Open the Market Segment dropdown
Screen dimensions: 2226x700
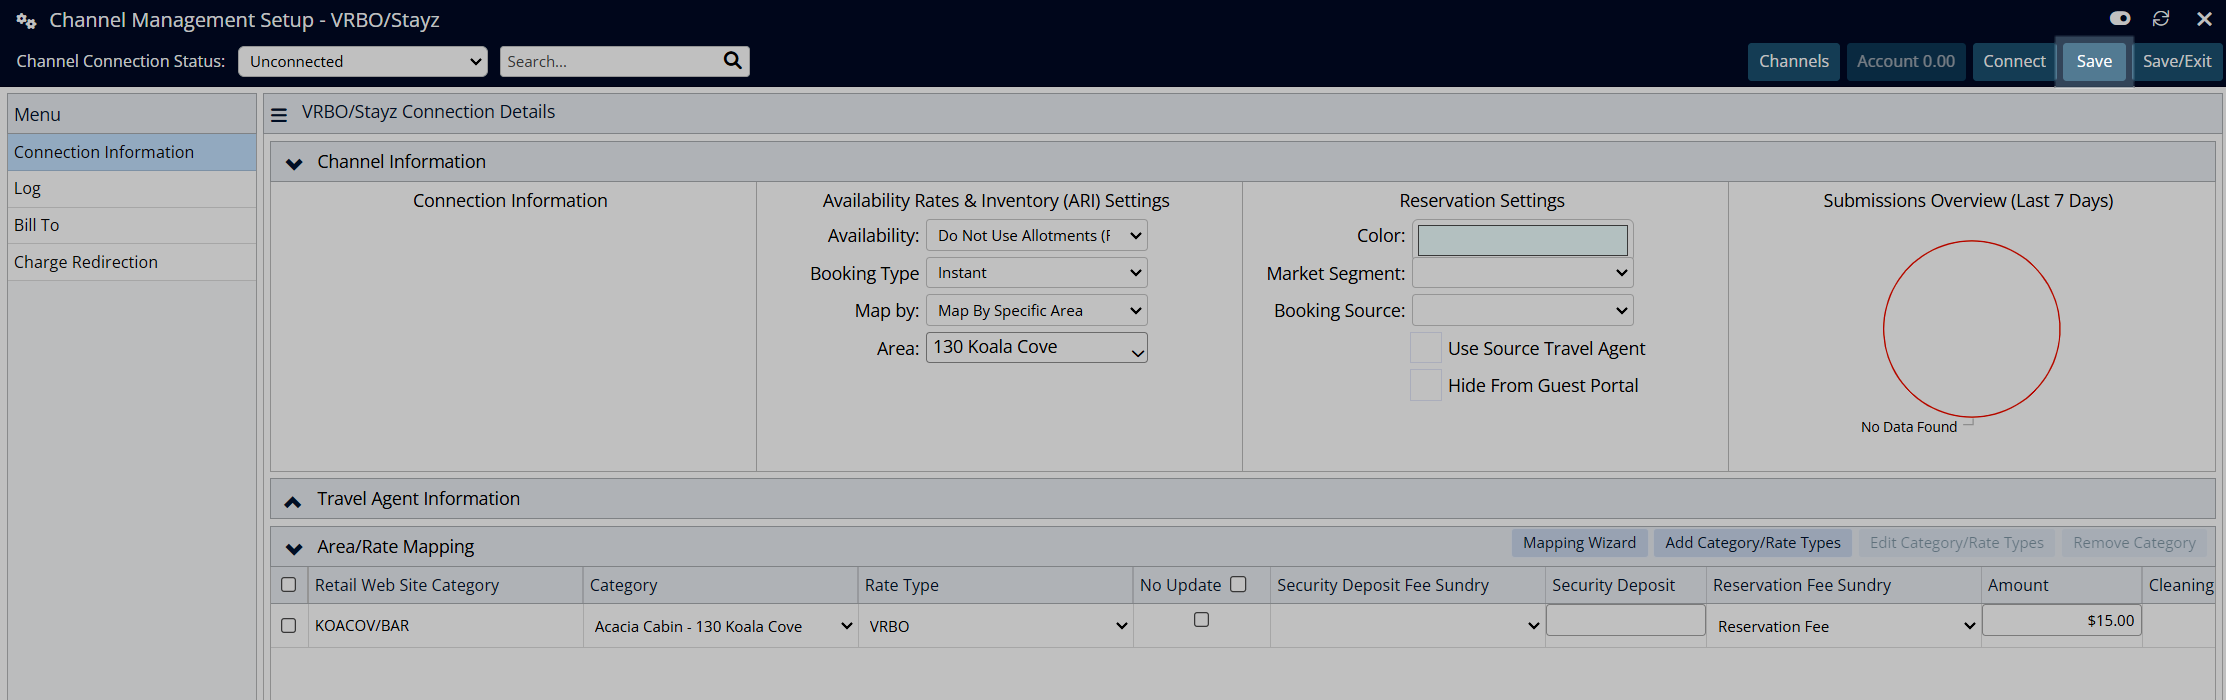(x=1522, y=272)
